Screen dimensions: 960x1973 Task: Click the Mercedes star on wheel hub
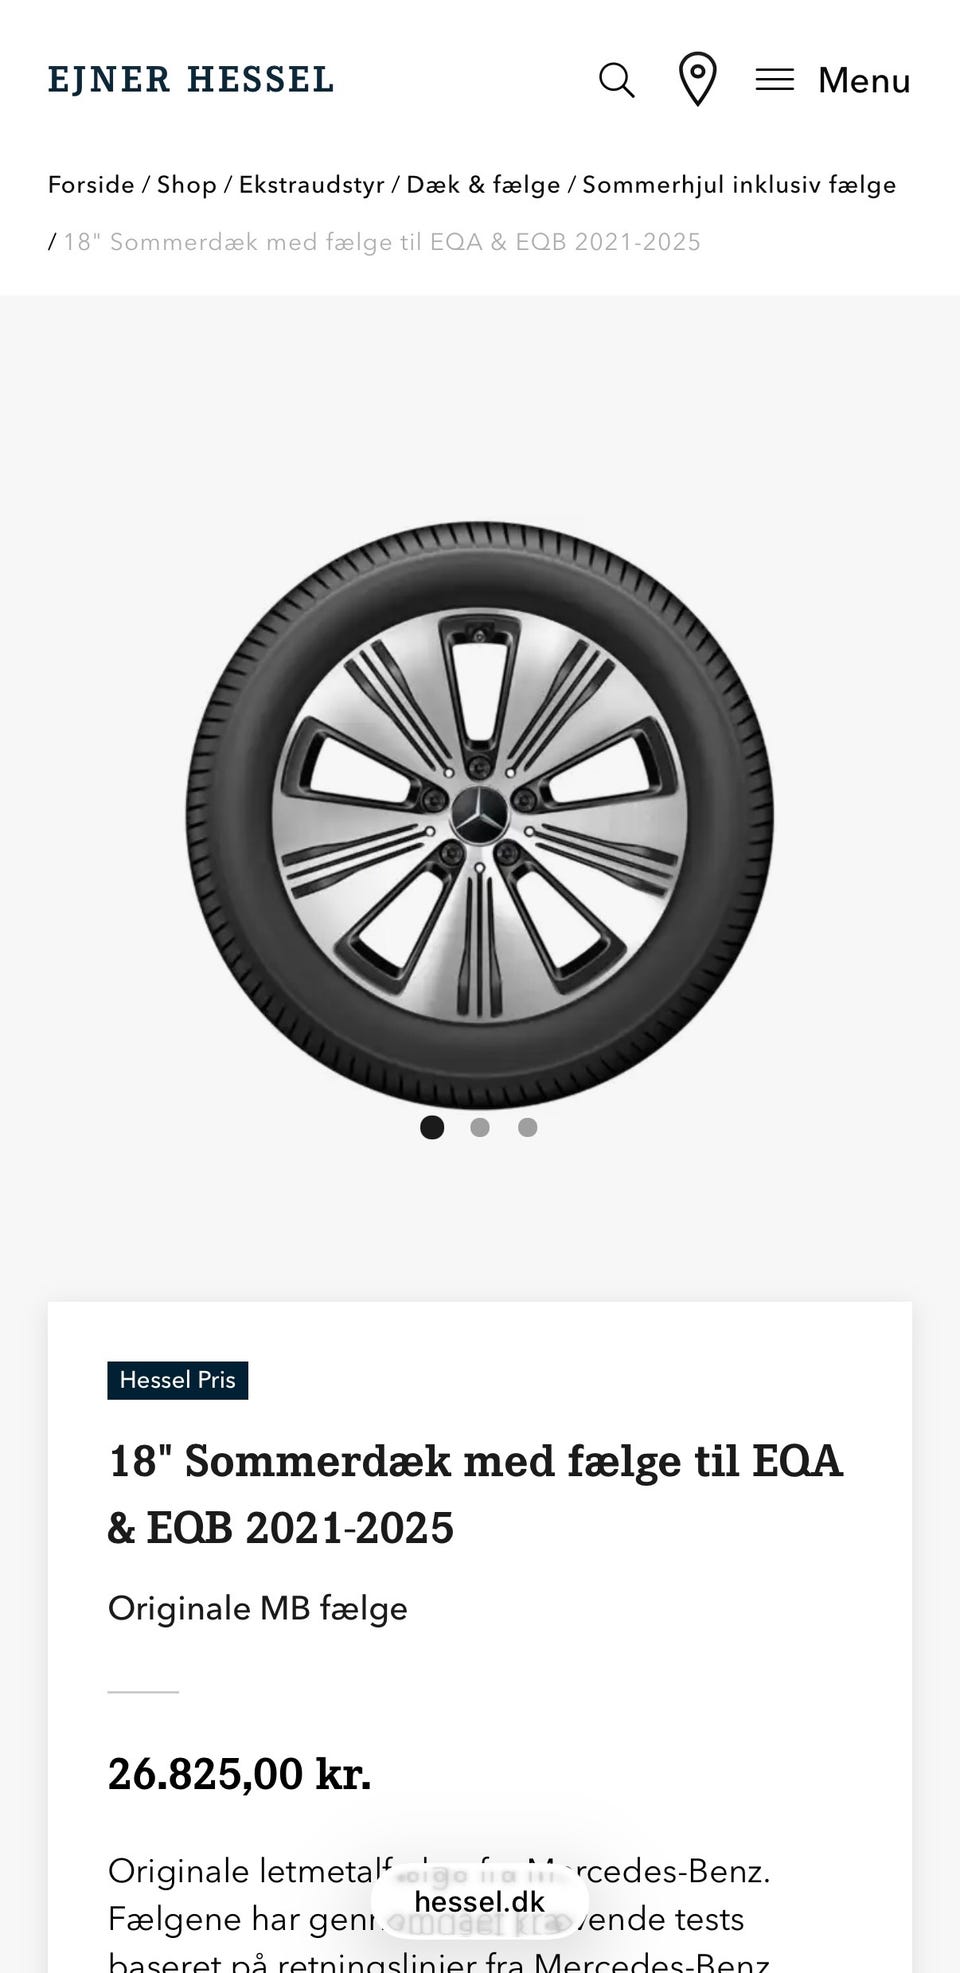click(x=480, y=815)
